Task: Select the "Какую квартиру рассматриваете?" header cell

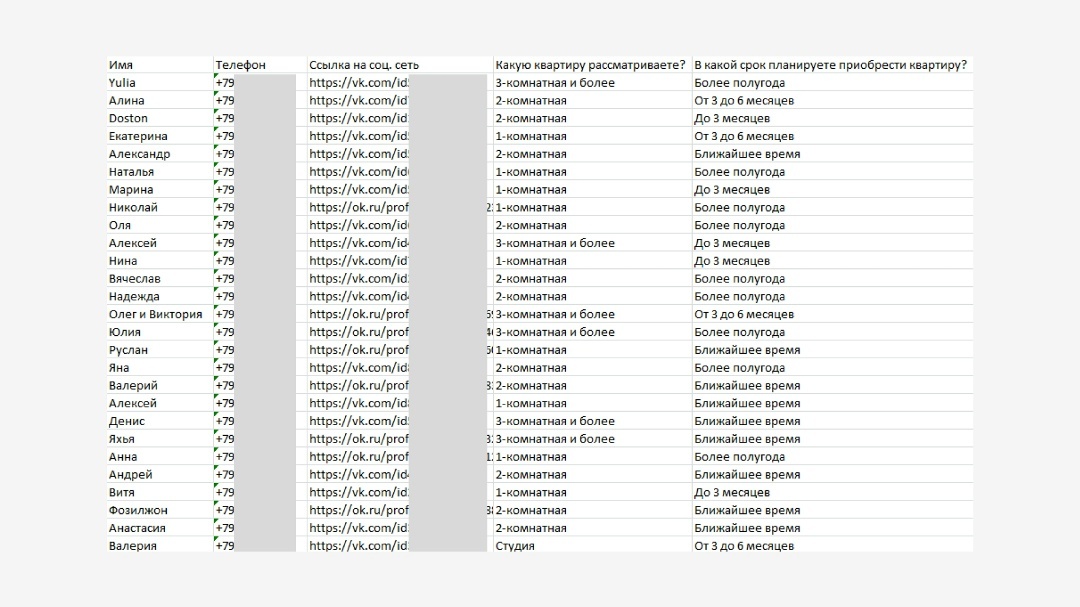Action: (x=592, y=65)
